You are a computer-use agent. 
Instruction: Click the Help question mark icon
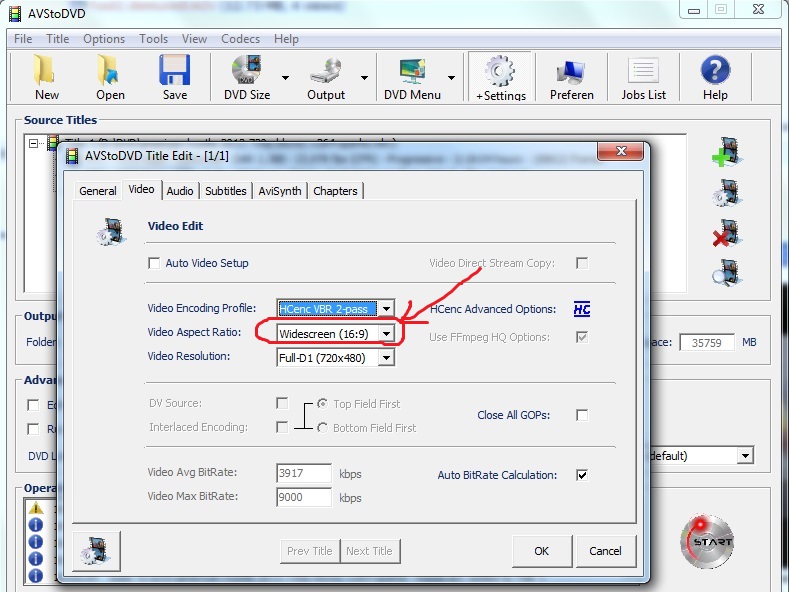715,78
